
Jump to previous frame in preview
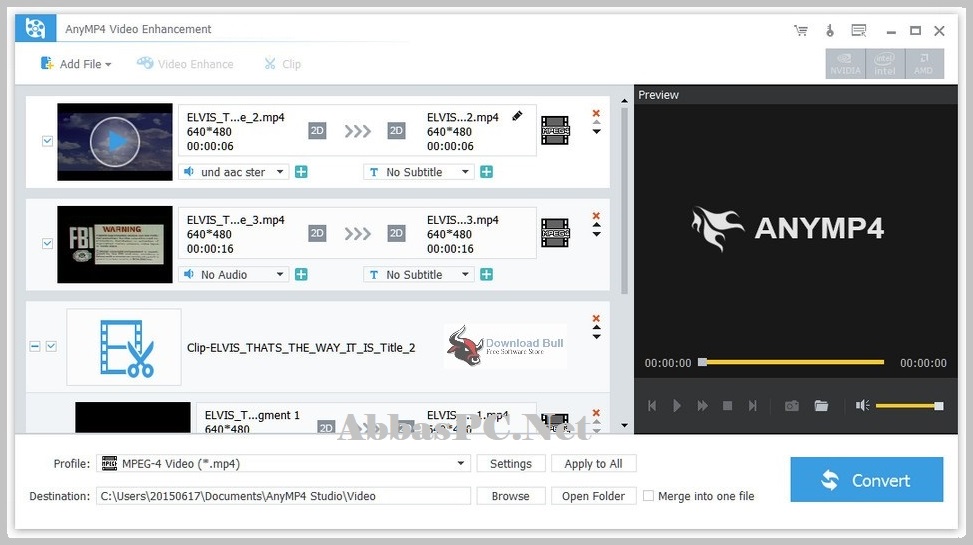[x=652, y=406]
